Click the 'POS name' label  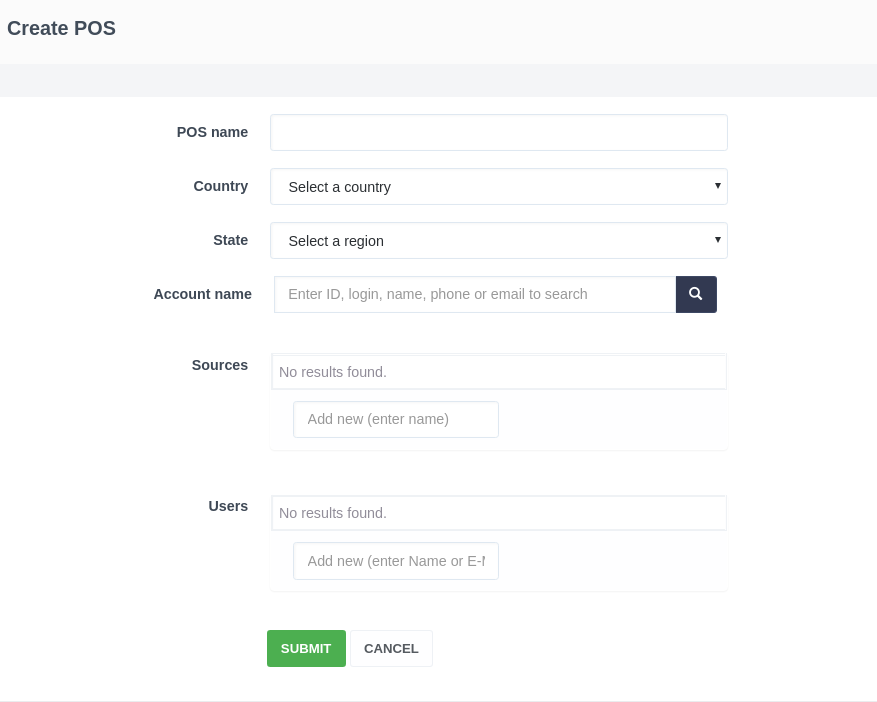click(x=212, y=132)
